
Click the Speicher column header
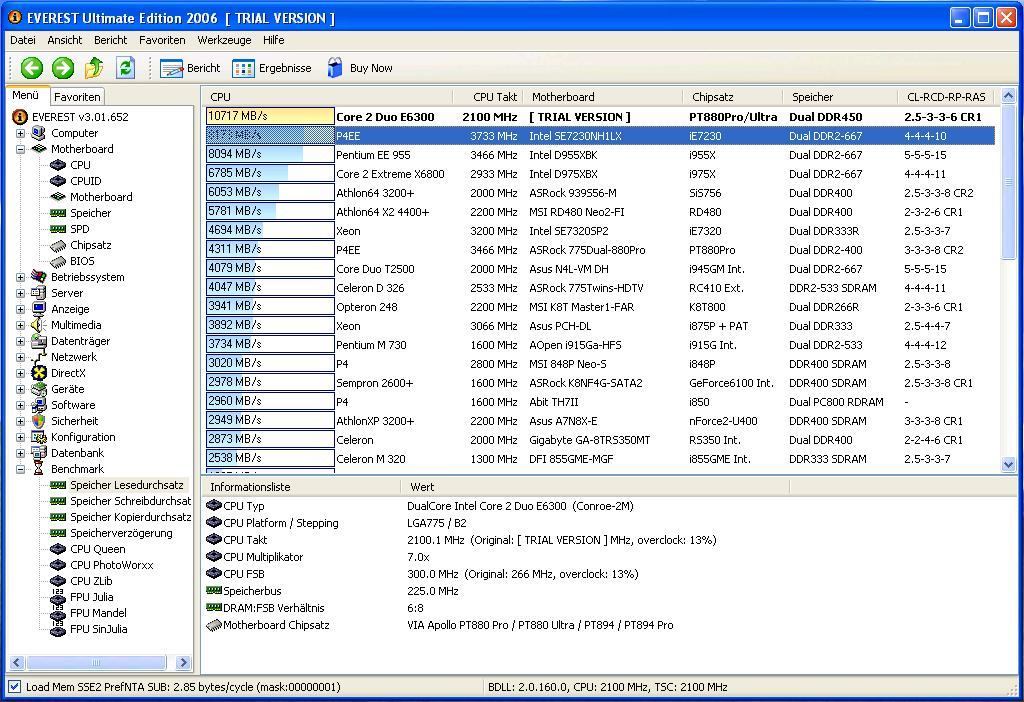[840, 97]
